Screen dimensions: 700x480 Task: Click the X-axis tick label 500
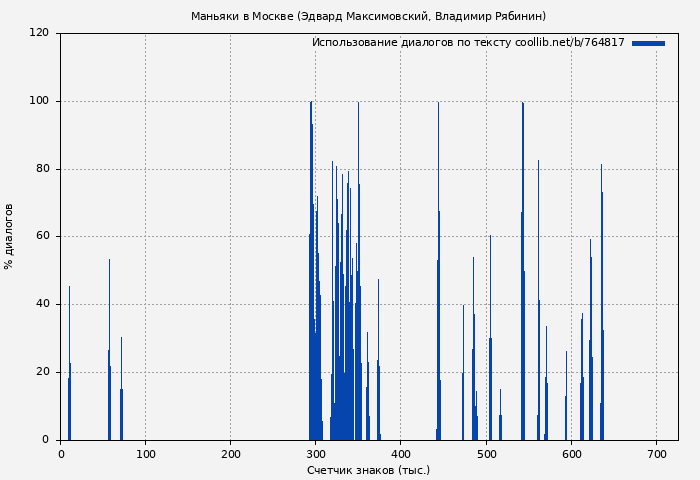[x=486, y=454]
